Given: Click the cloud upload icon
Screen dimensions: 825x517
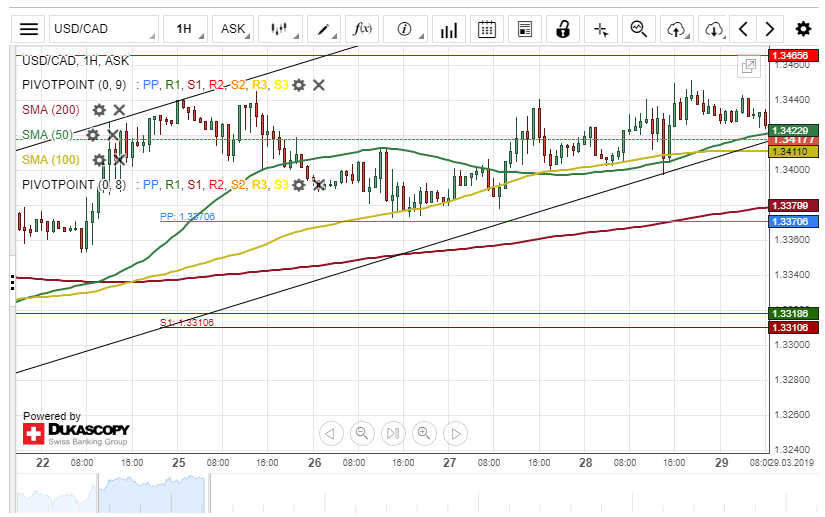Looking at the screenshot, I should [677, 29].
